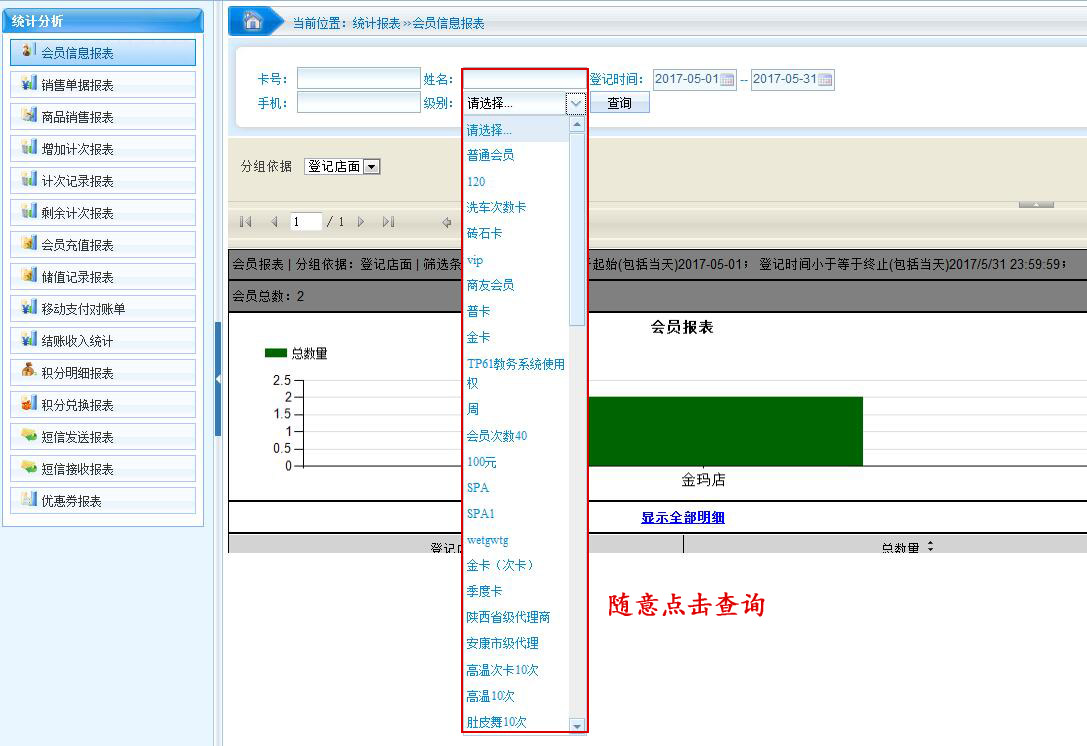
Task: Collapse the parameter panel with toggle handle
Action: coord(1035,204)
